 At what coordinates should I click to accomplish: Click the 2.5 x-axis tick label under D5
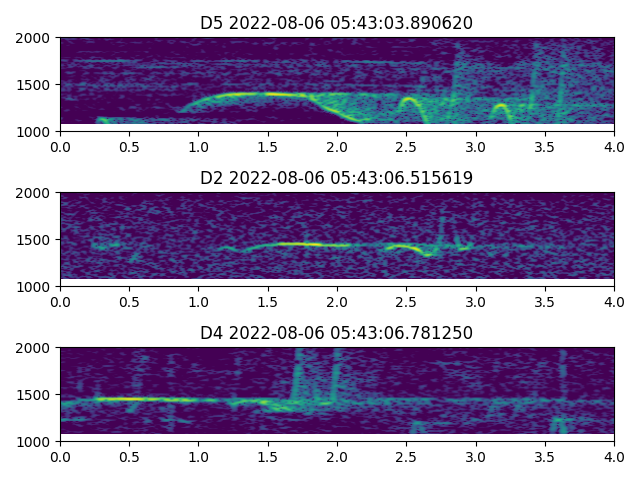pos(406,146)
